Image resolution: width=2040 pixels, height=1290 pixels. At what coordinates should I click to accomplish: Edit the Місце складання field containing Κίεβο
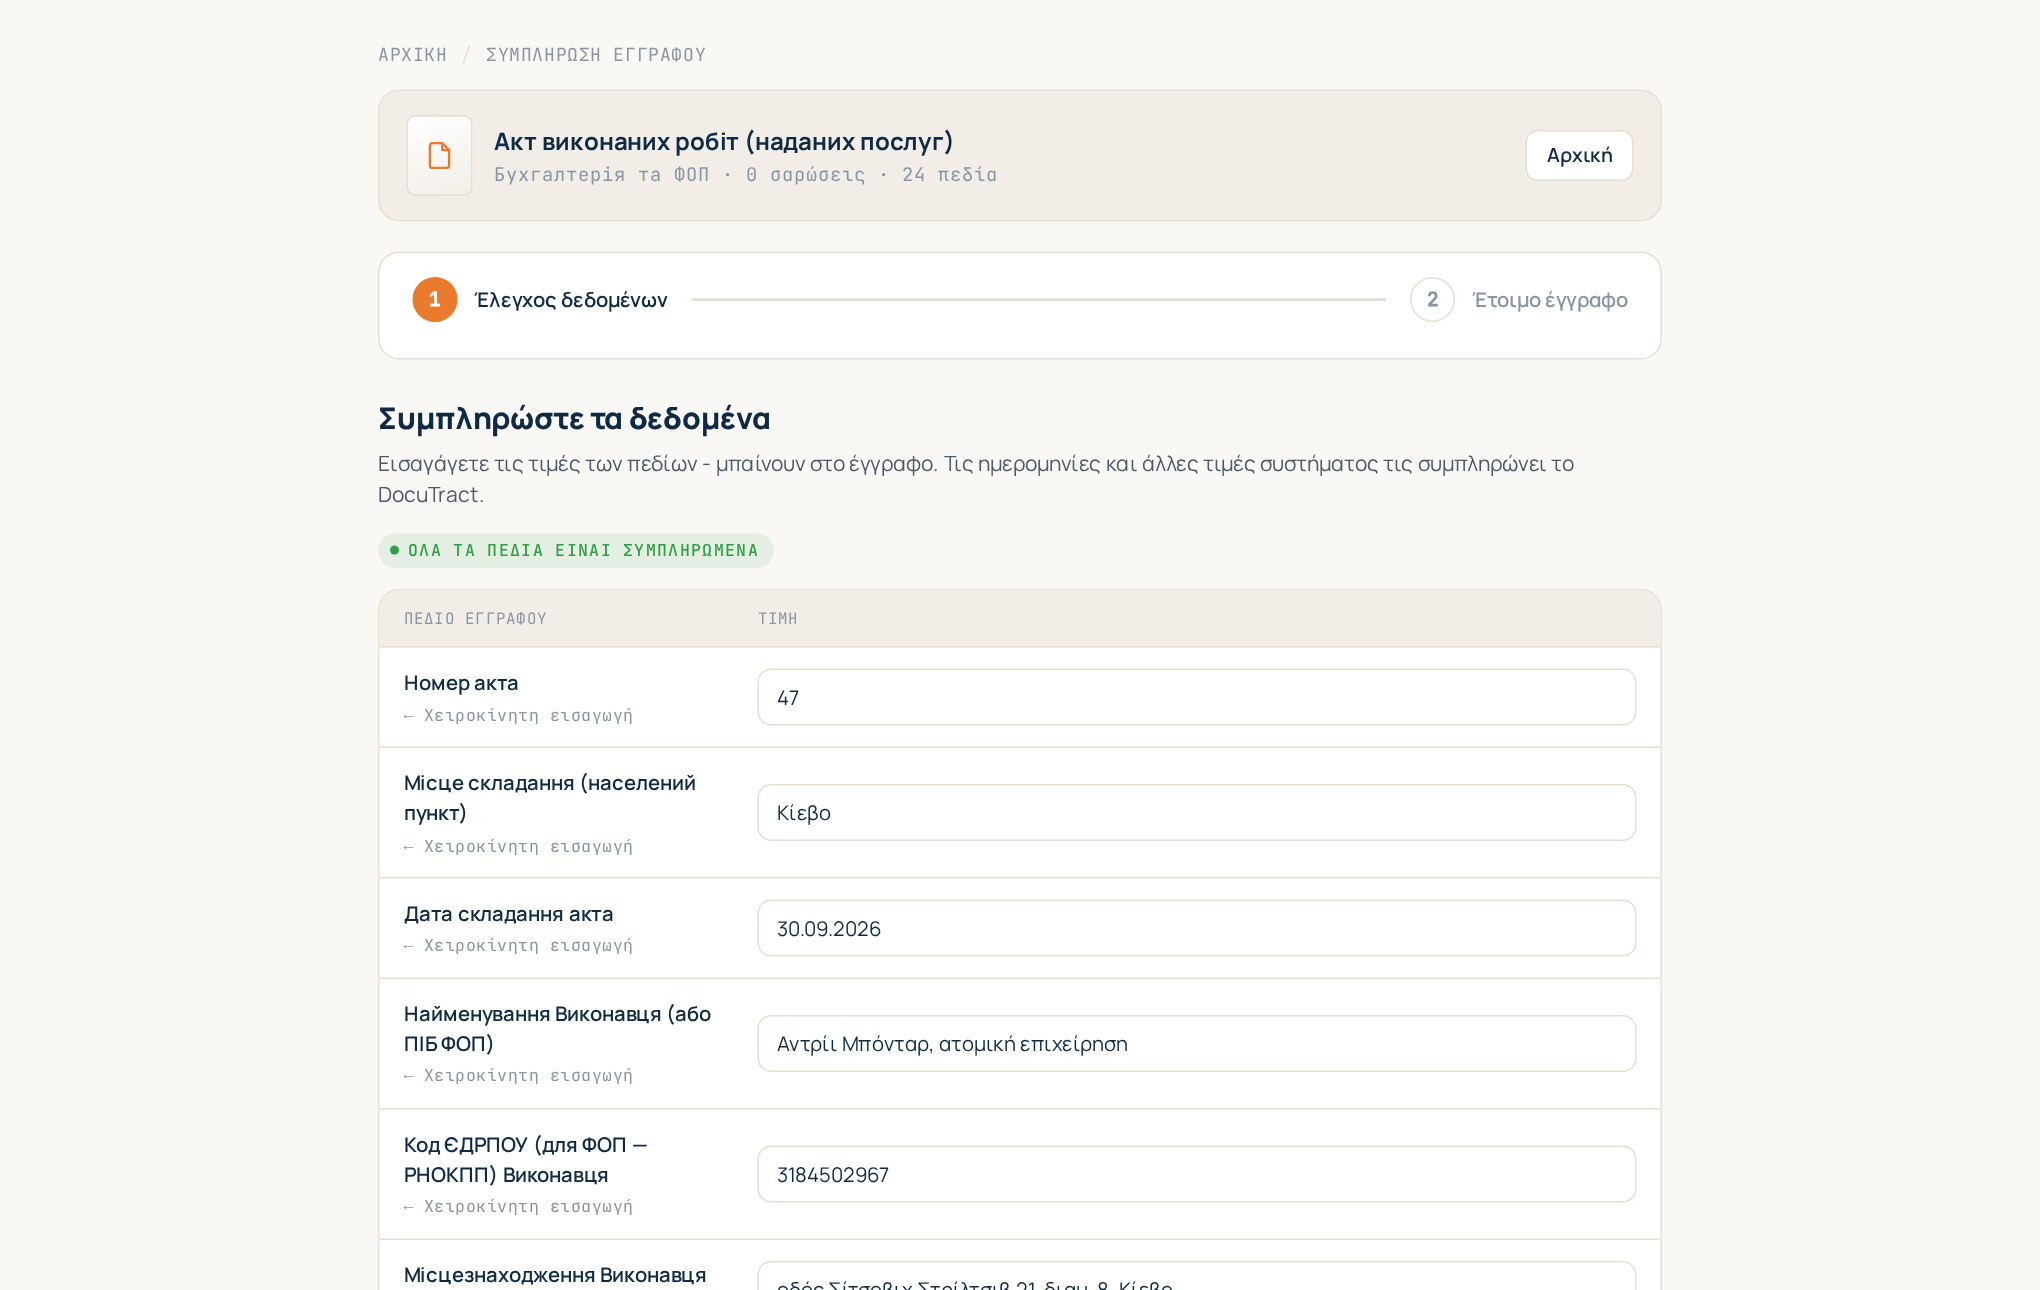1196,812
